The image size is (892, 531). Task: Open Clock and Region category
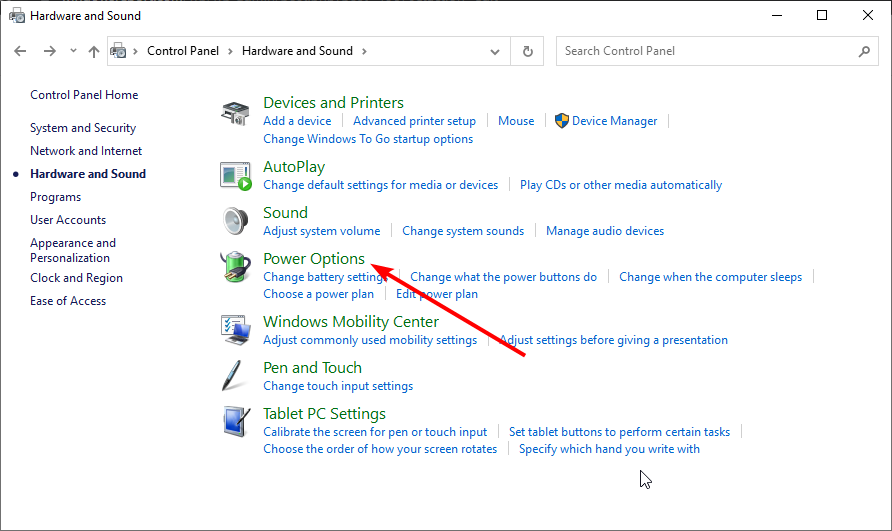coord(76,278)
